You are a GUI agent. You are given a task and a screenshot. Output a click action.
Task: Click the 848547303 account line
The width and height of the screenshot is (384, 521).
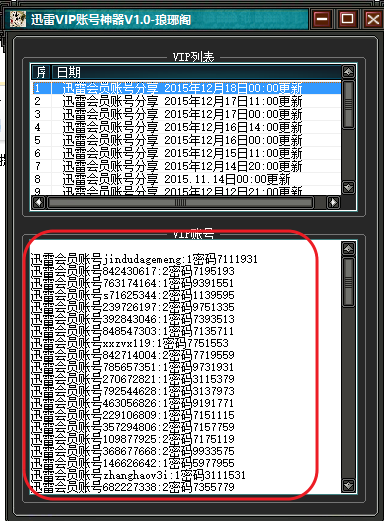pos(133,331)
